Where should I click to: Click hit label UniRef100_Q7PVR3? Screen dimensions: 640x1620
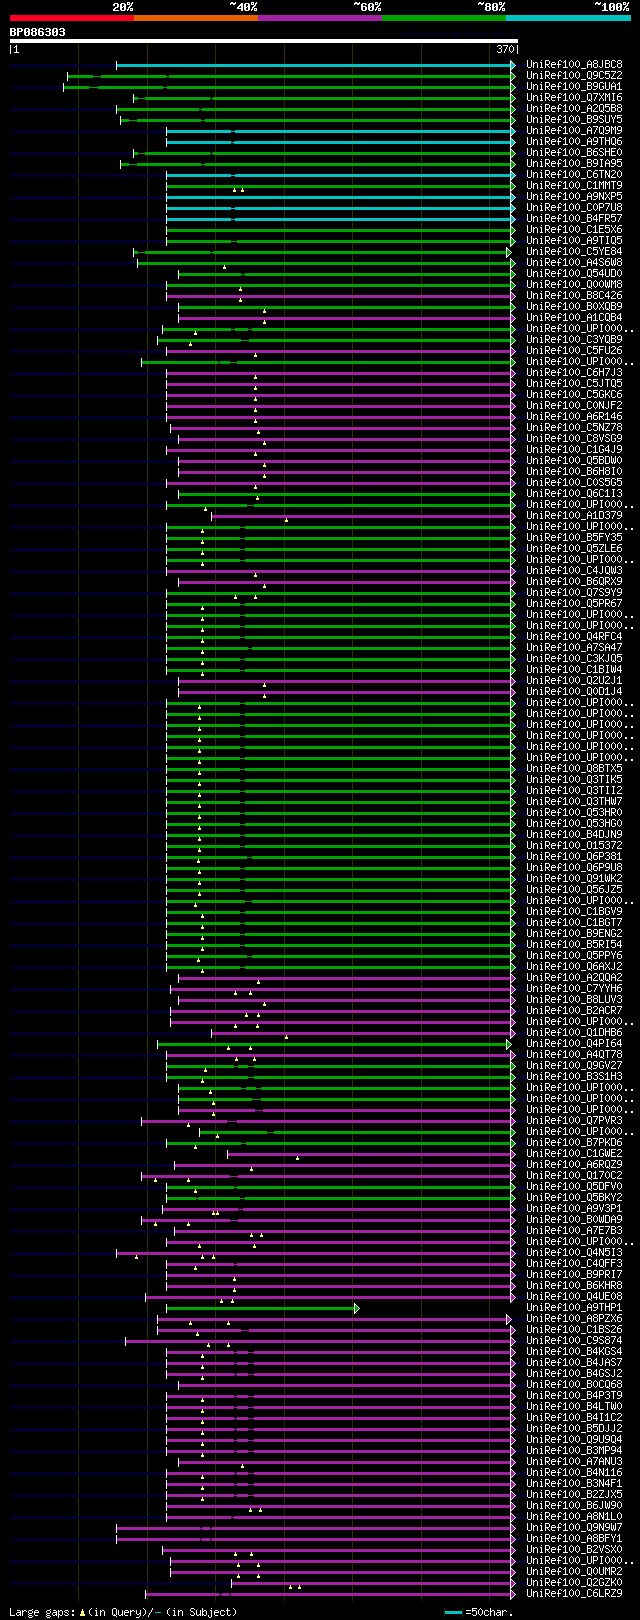point(574,1121)
